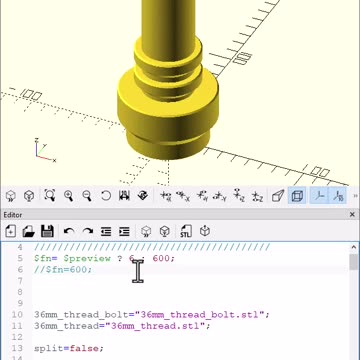Click Render in the editor toolbar

coord(165,231)
